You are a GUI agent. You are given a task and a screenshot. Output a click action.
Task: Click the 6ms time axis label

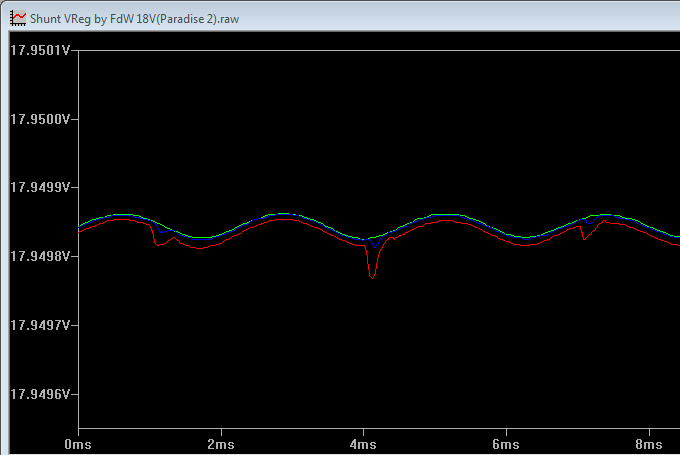[x=506, y=445]
